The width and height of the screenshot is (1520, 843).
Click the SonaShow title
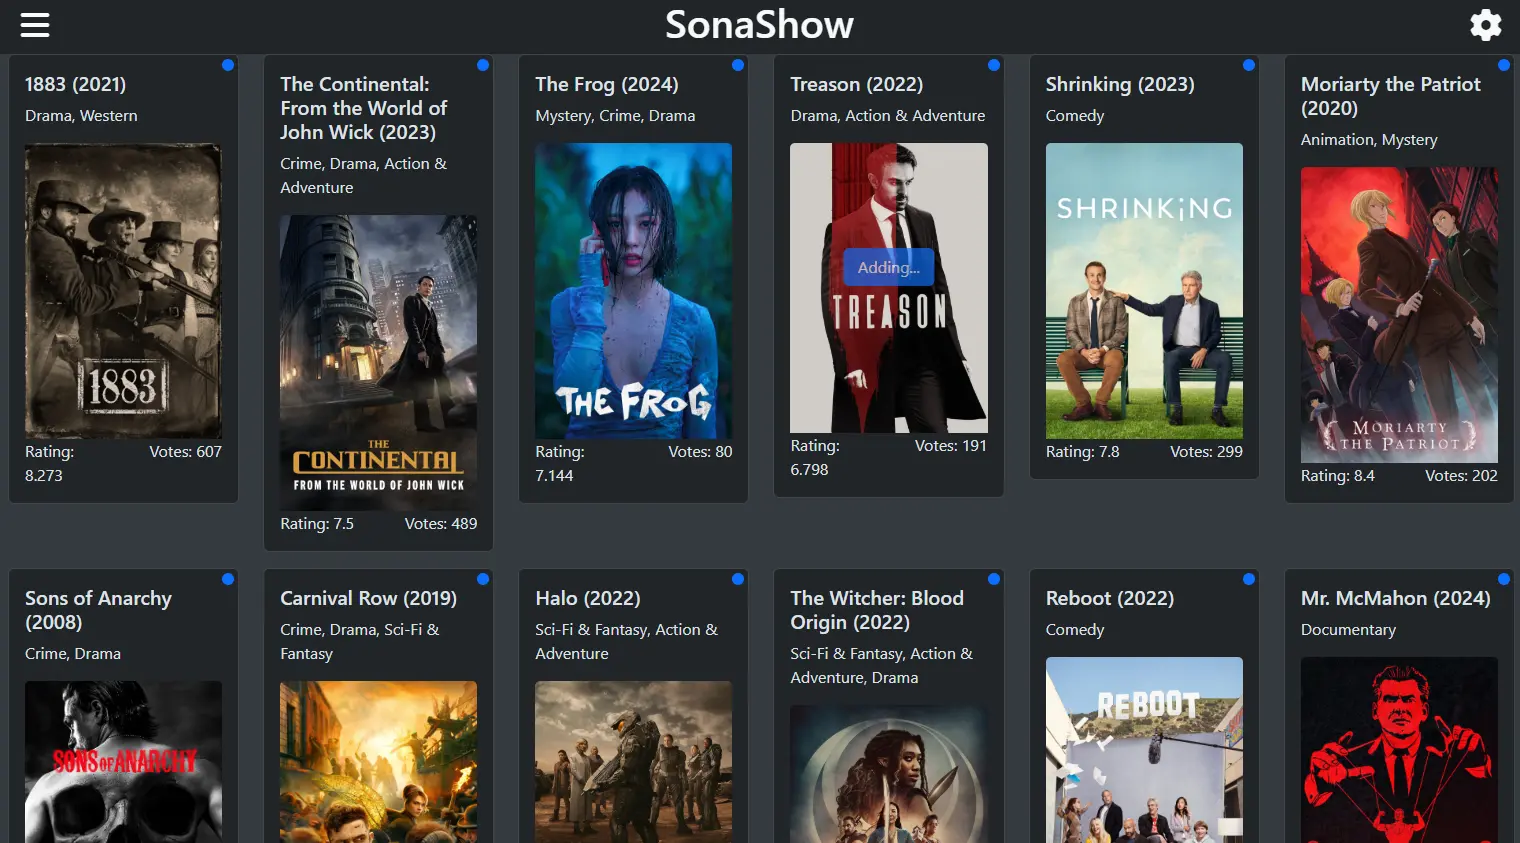(760, 25)
